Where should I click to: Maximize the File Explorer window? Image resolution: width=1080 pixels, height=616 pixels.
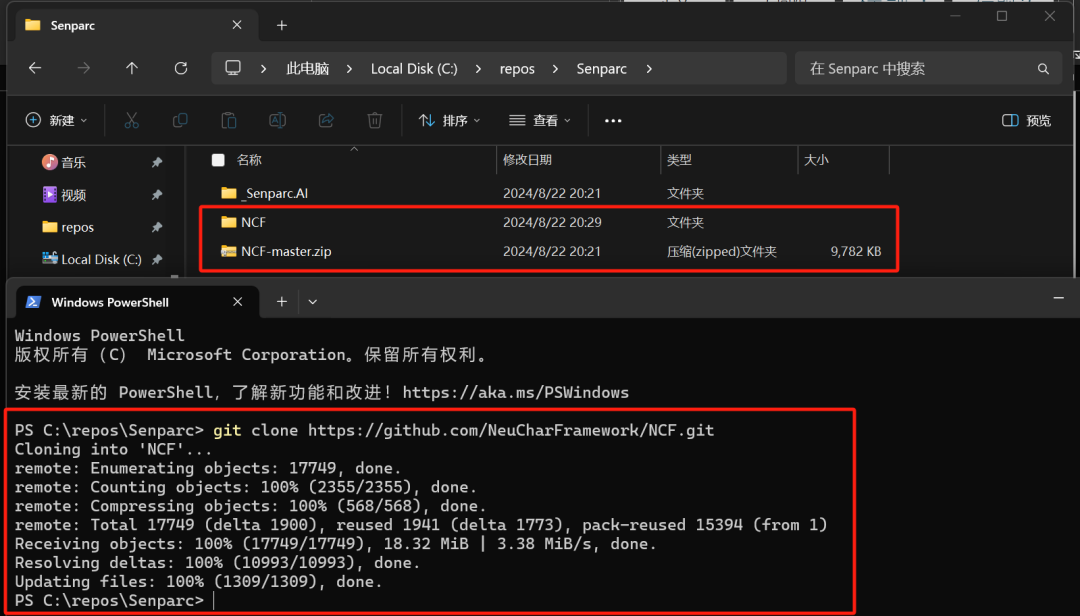[1002, 16]
